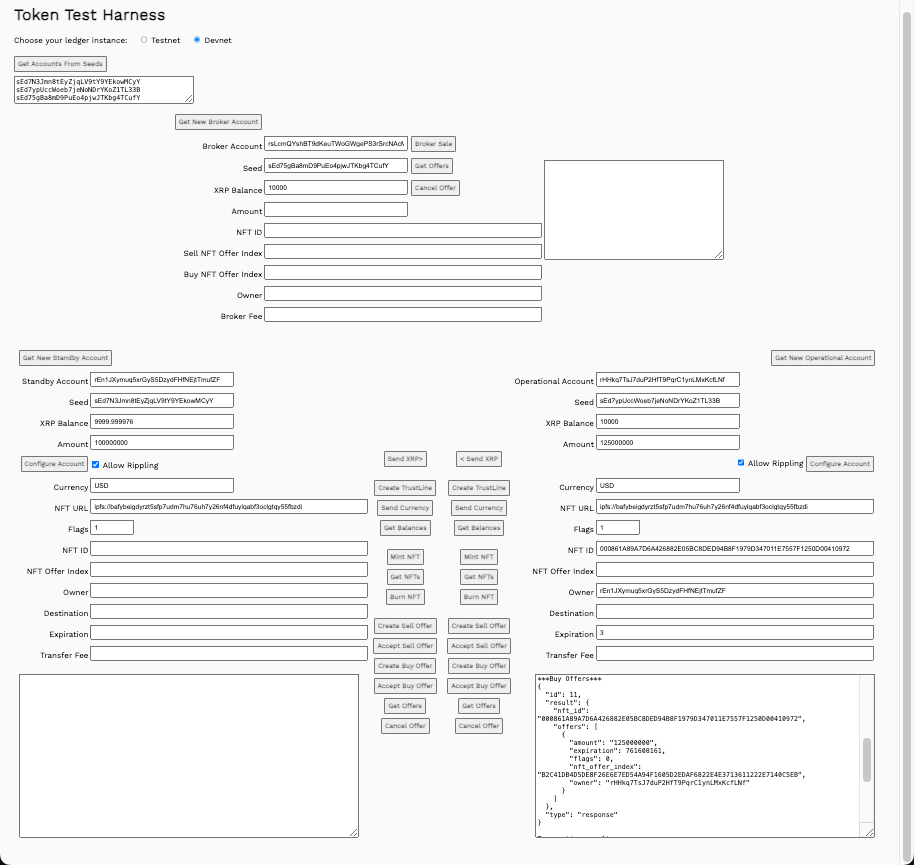The width and height of the screenshot is (914, 865).
Task: Click inside the Broker Fee input field
Action: point(403,315)
